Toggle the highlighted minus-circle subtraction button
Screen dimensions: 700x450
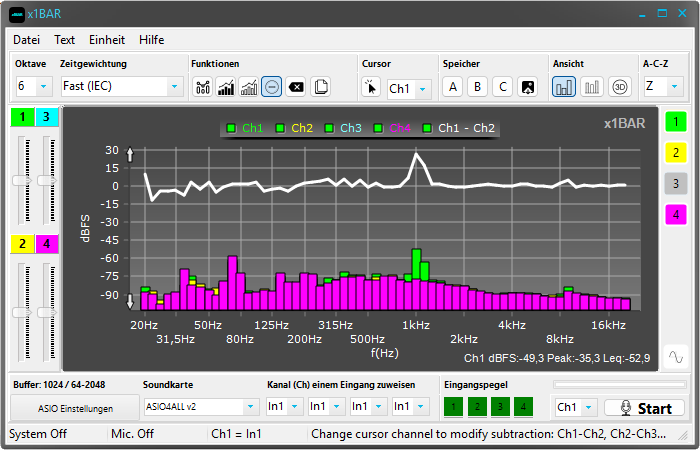click(271, 87)
